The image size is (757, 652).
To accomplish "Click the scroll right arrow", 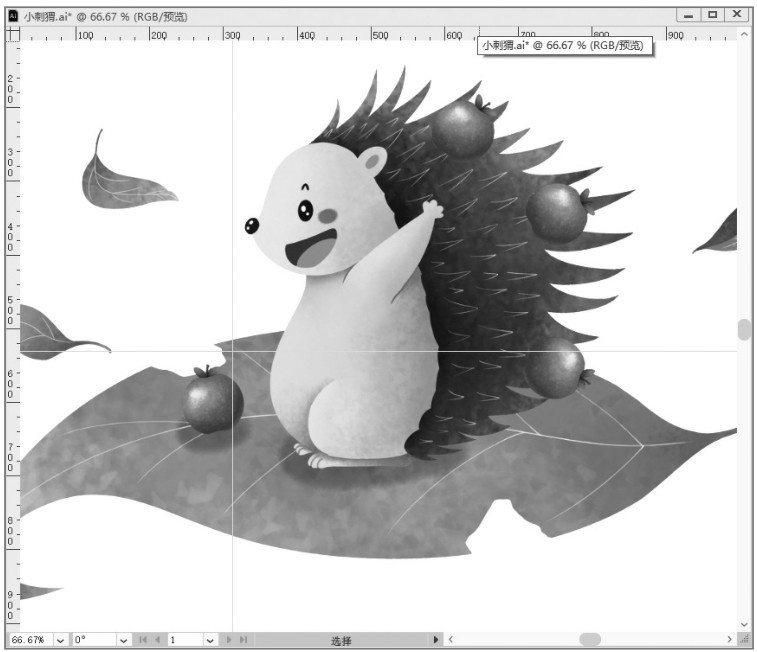I will click(729, 640).
